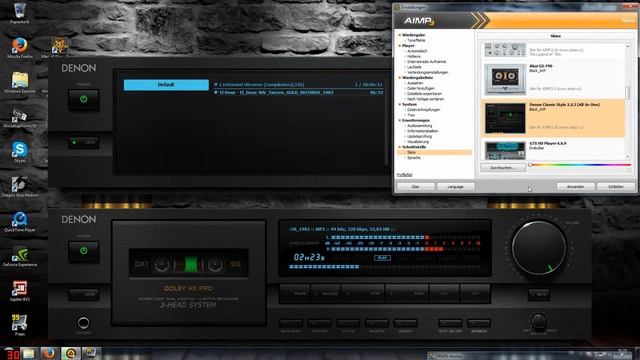640x360 pixels.
Task: Open the Fraps desktop shortcut
Action: click(x=20, y=324)
